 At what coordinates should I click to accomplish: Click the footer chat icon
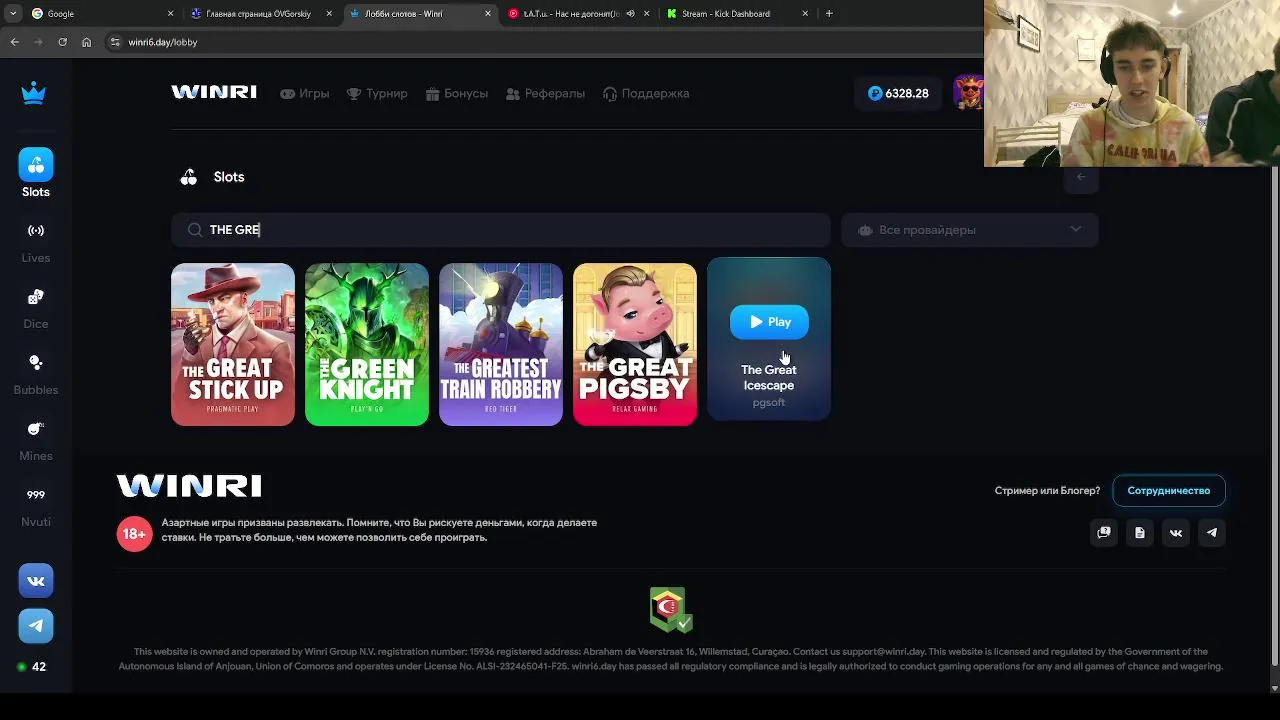pos(1104,533)
